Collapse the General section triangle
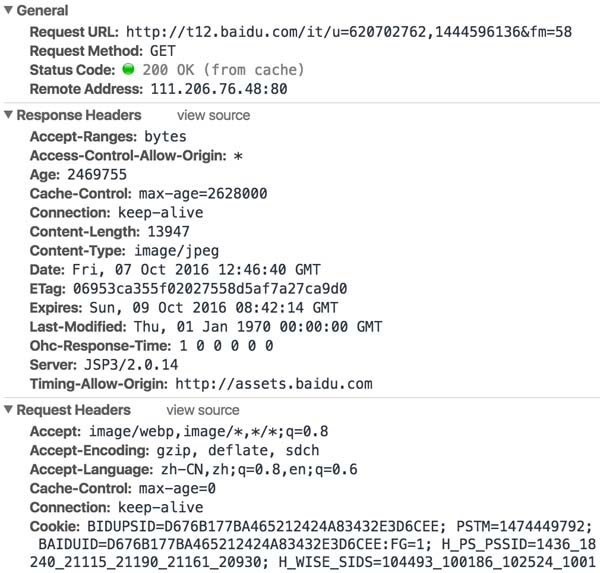The width and height of the screenshot is (600, 573). coord(9,12)
